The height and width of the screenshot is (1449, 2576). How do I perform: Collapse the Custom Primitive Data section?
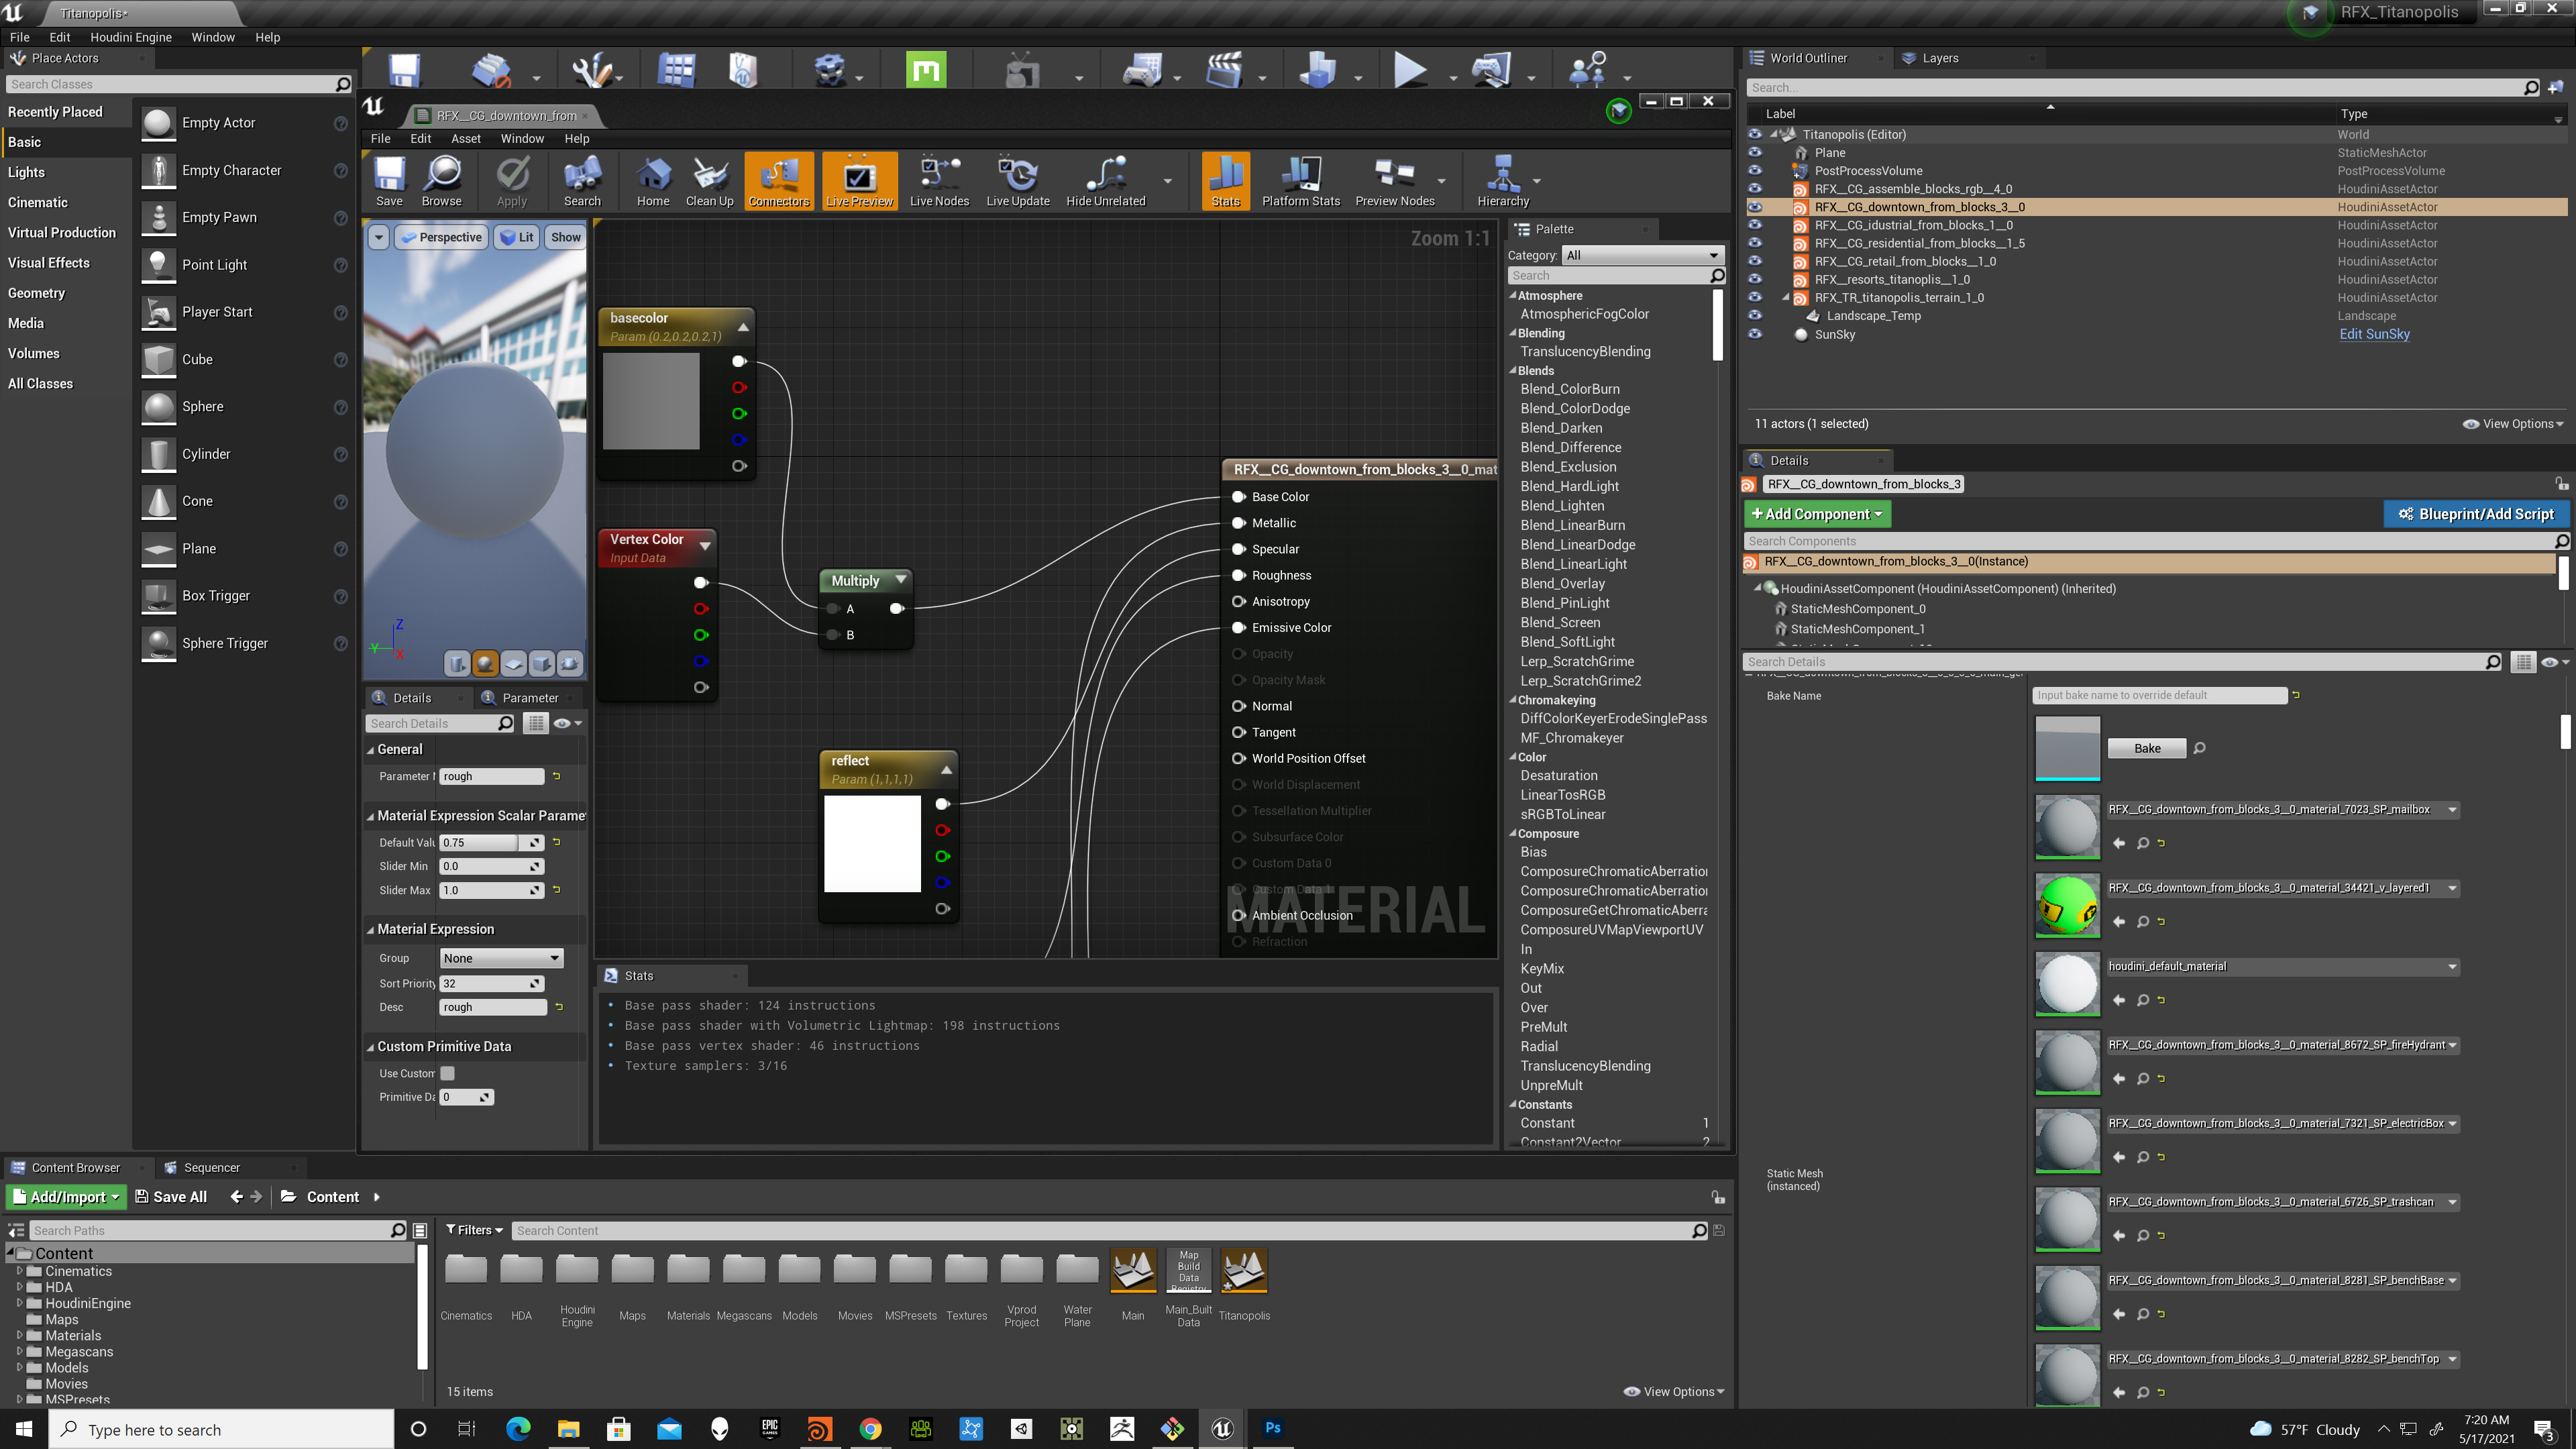[x=370, y=1047]
